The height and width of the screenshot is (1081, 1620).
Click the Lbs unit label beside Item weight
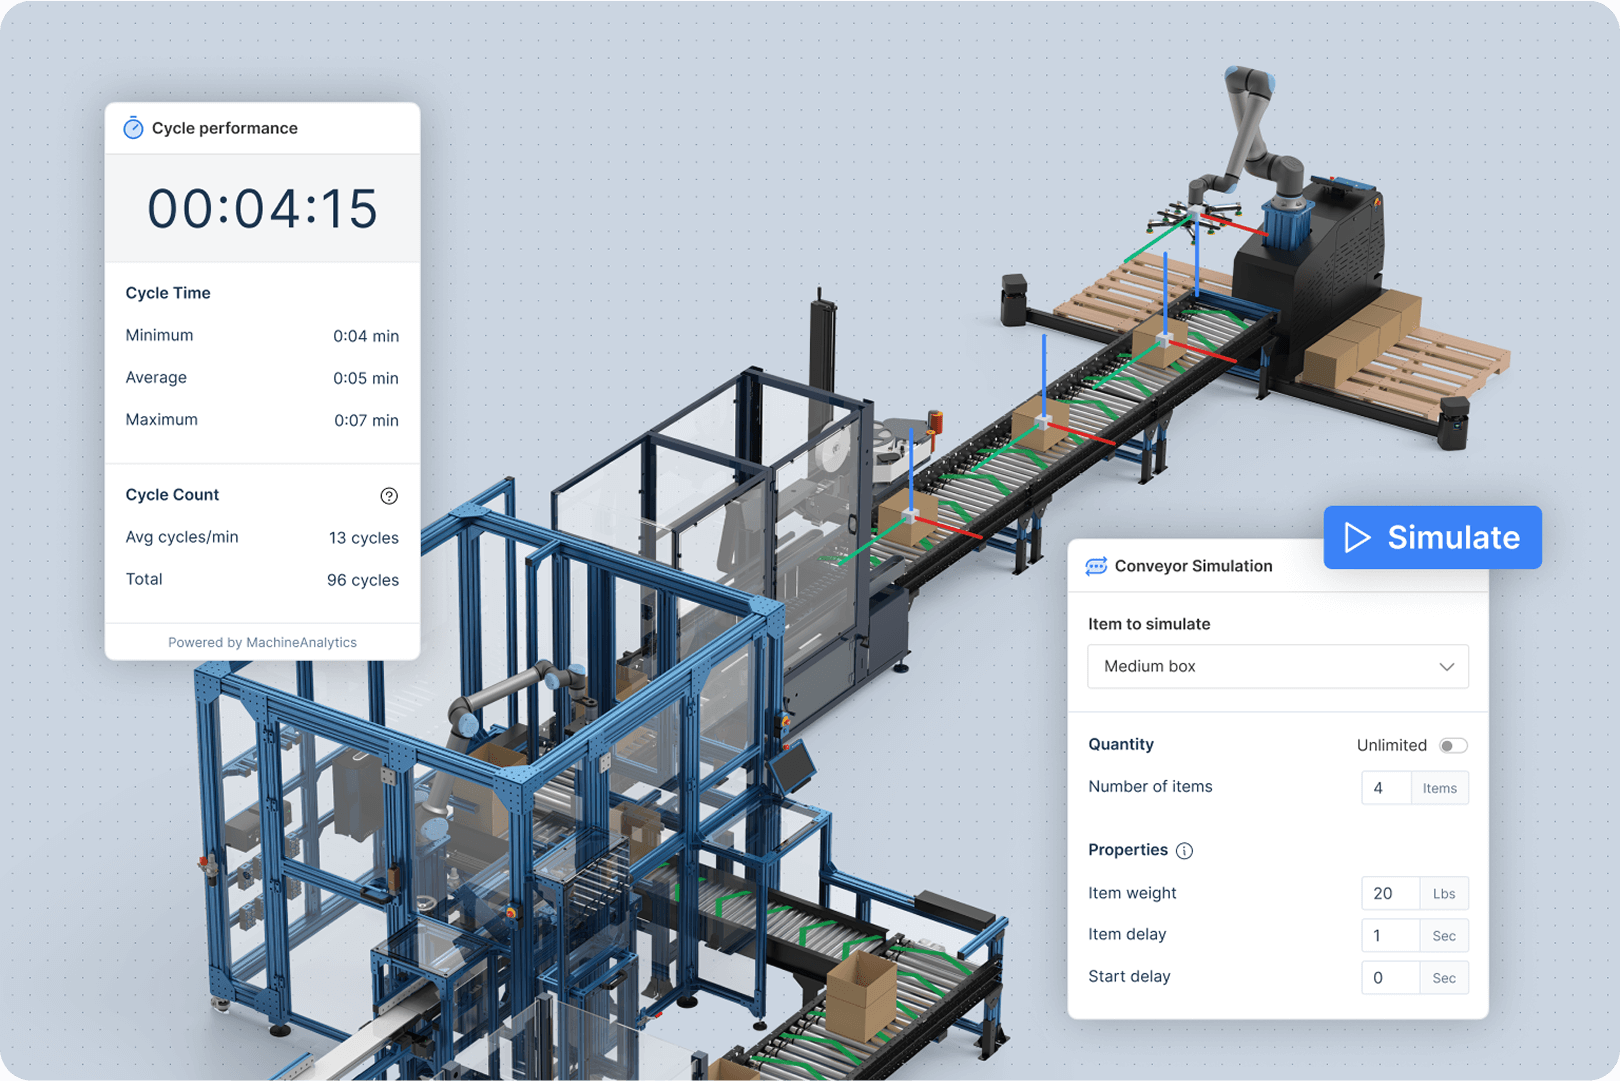[x=1443, y=893]
